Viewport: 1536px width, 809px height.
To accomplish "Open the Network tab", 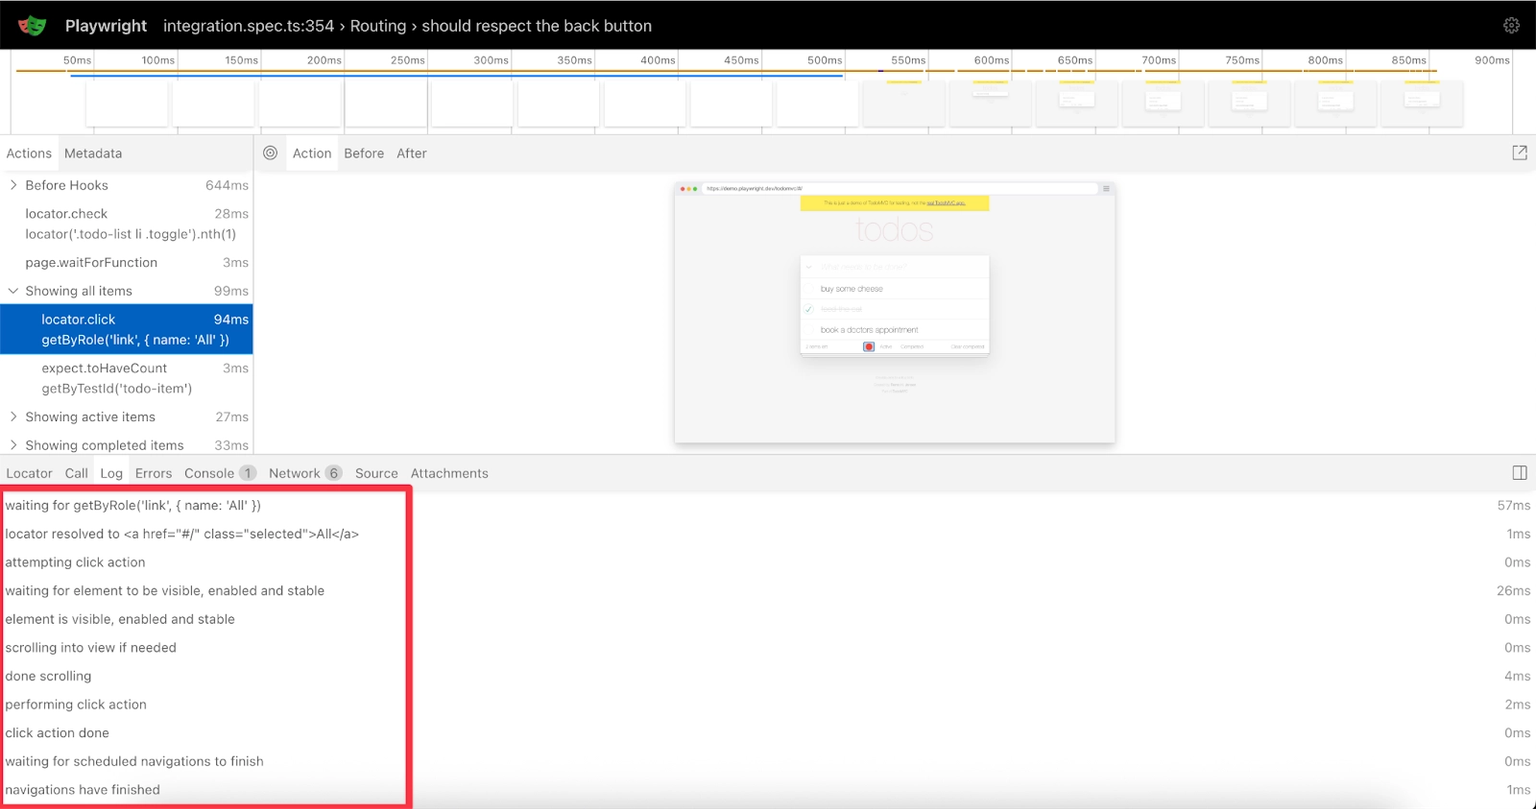I will coord(305,473).
